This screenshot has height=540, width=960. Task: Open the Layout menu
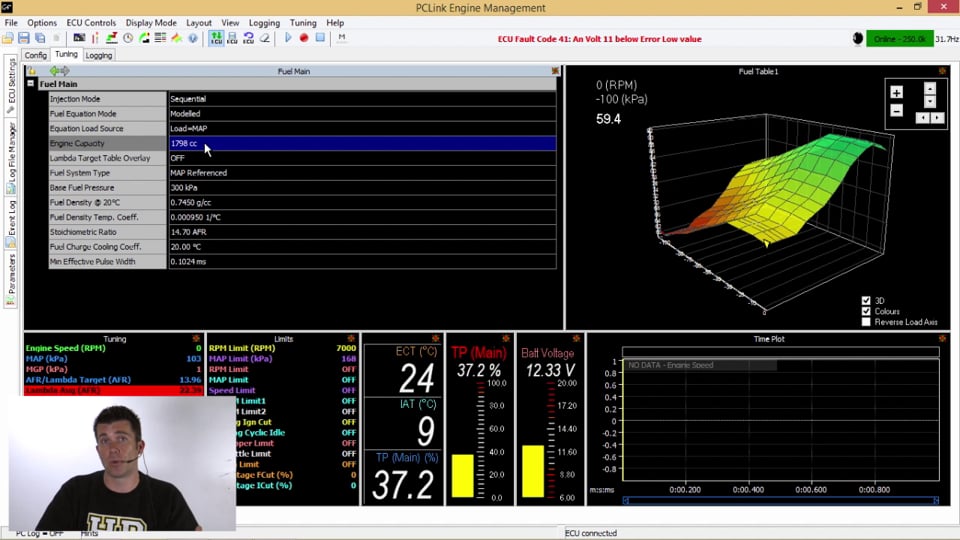coord(199,23)
